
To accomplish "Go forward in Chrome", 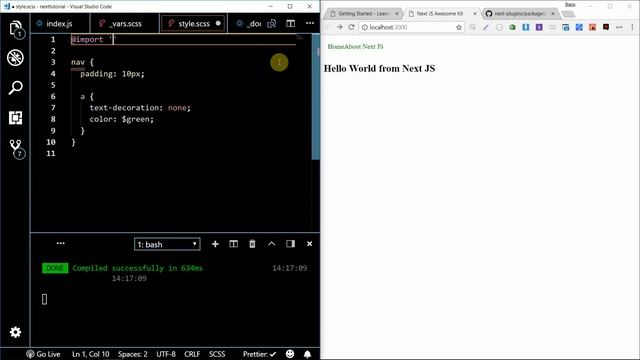I will tap(339, 27).
